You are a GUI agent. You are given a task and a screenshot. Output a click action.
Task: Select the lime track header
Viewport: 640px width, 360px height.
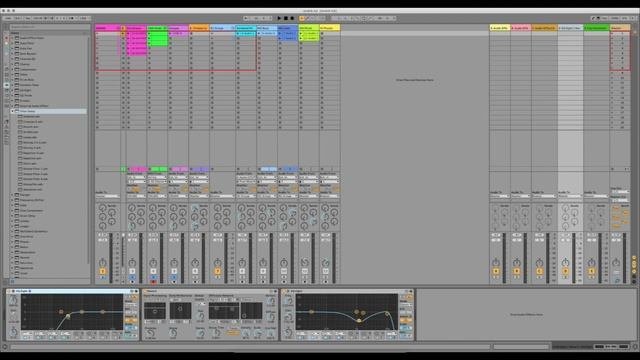coord(309,28)
